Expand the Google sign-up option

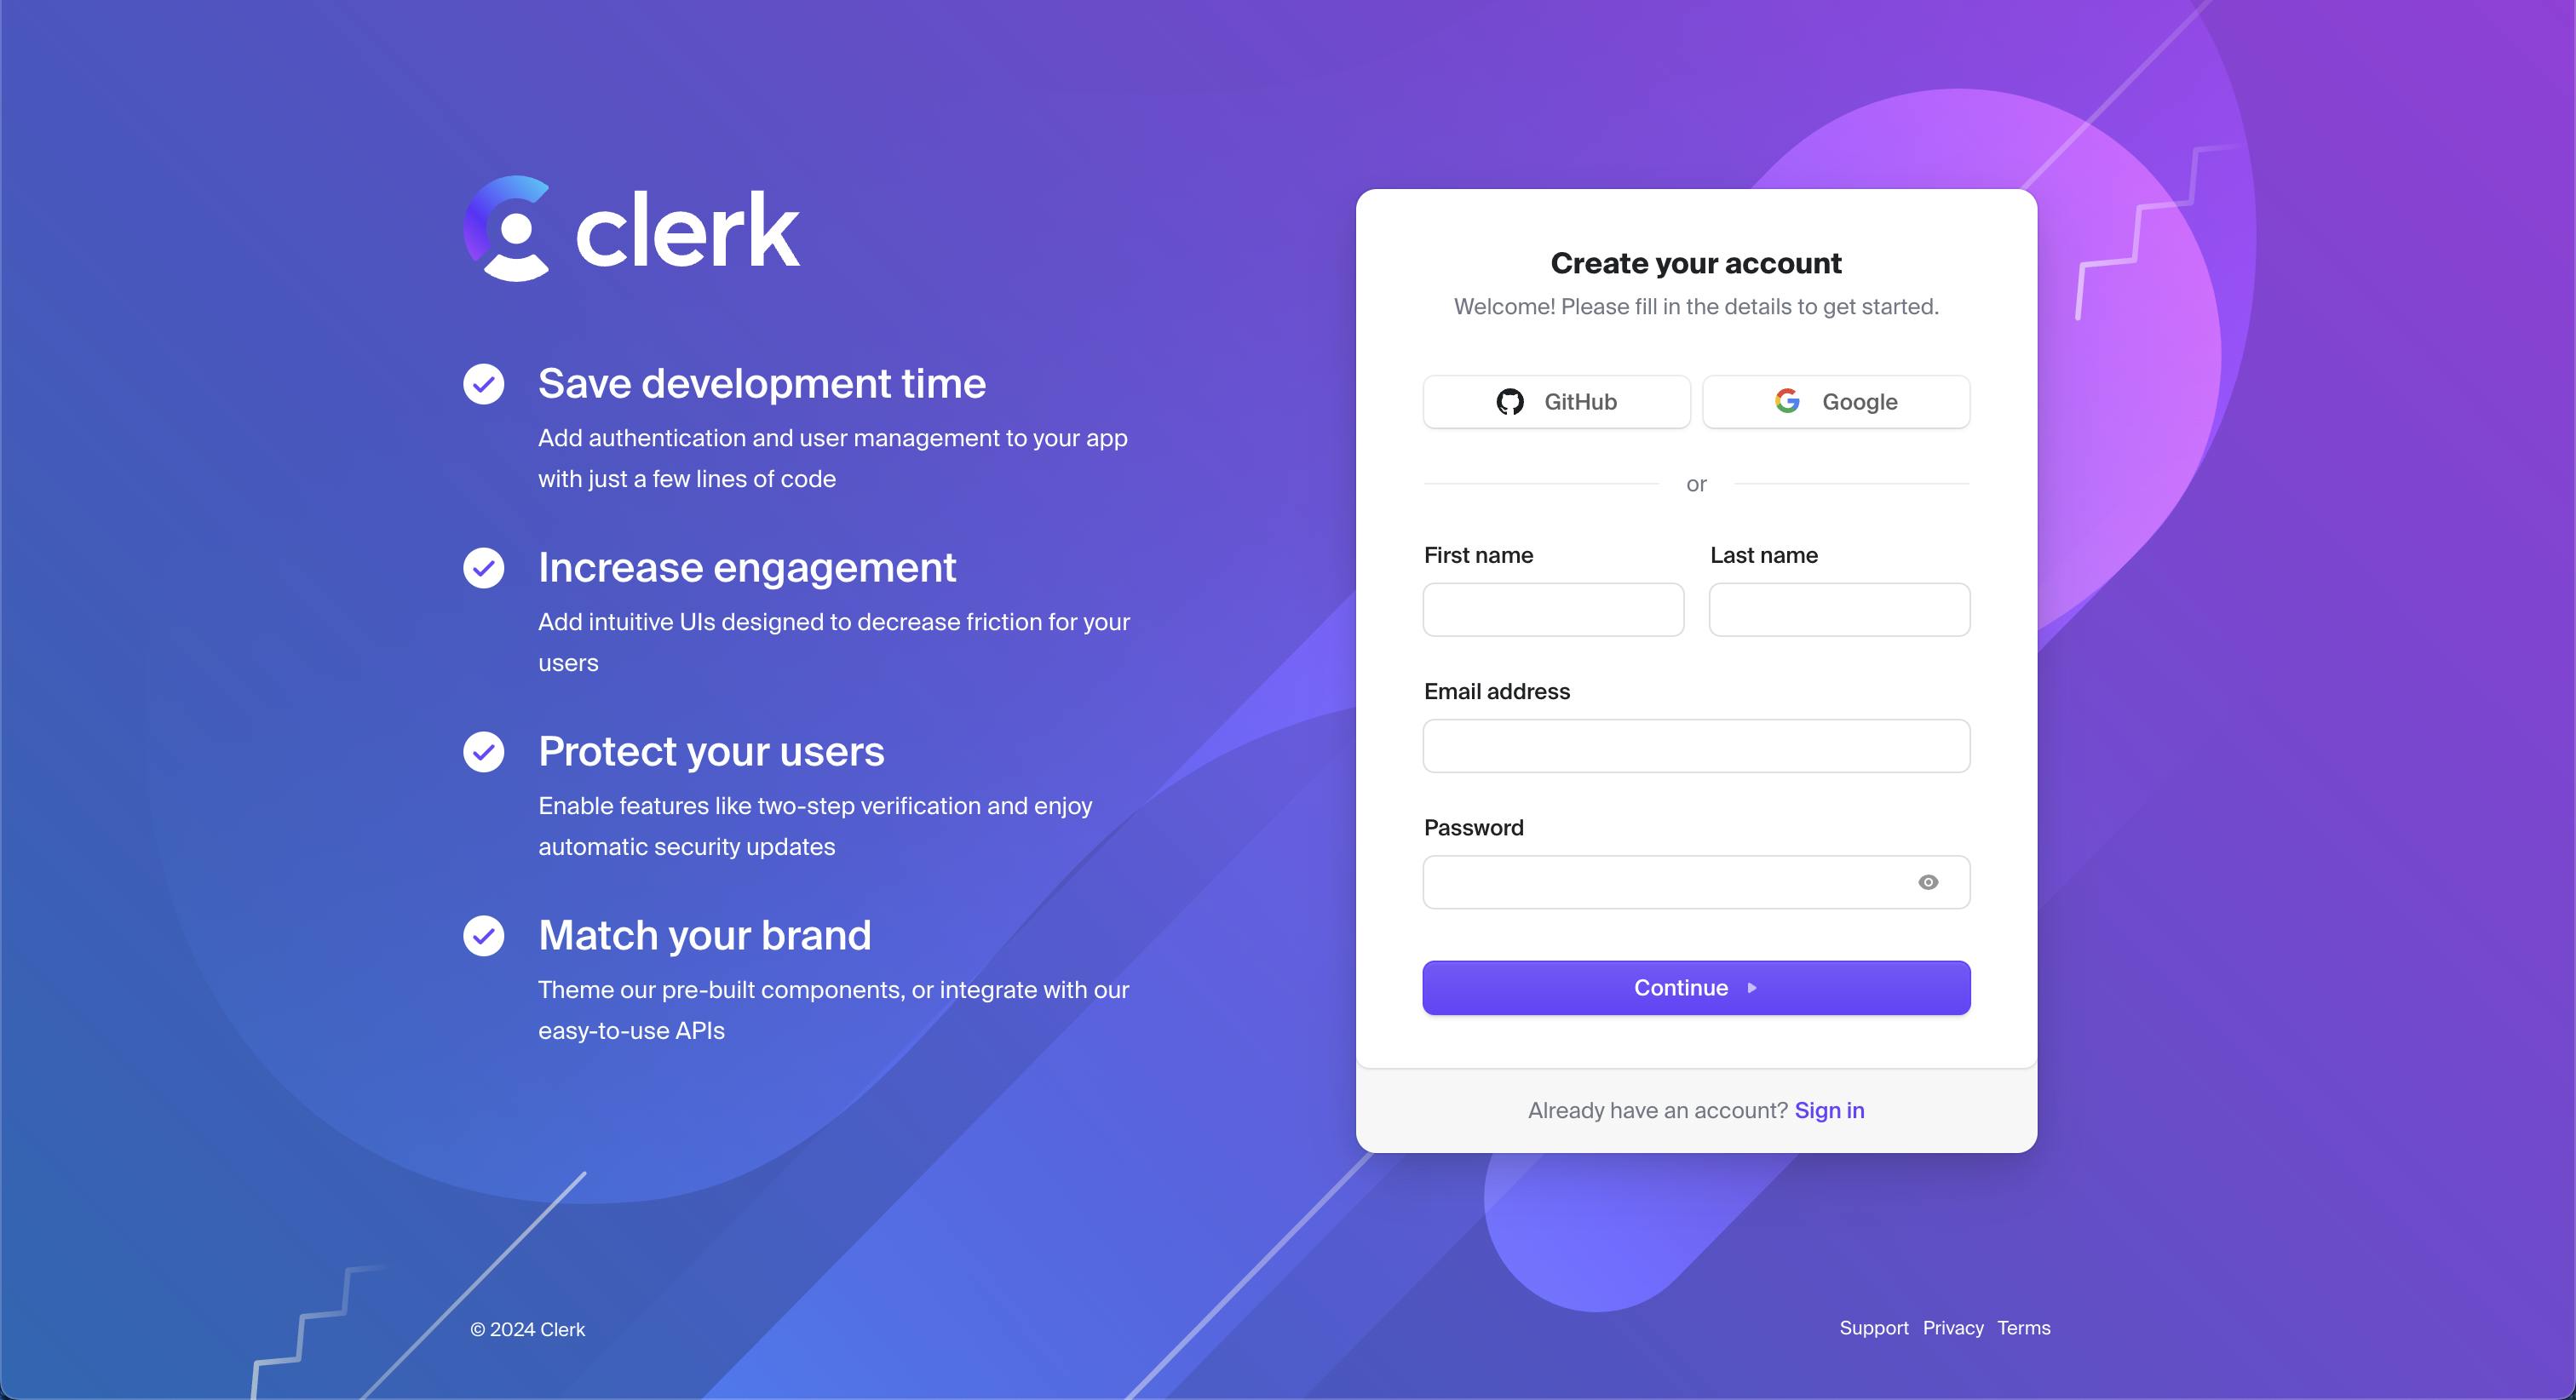1835,400
